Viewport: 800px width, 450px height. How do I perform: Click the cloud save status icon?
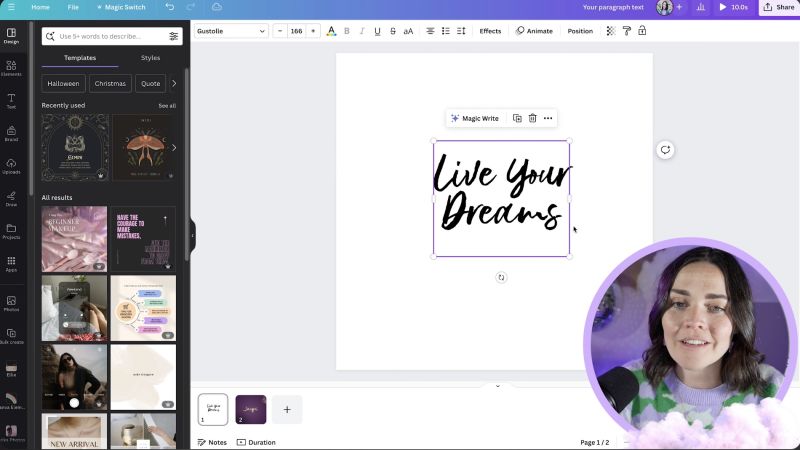[x=217, y=7]
